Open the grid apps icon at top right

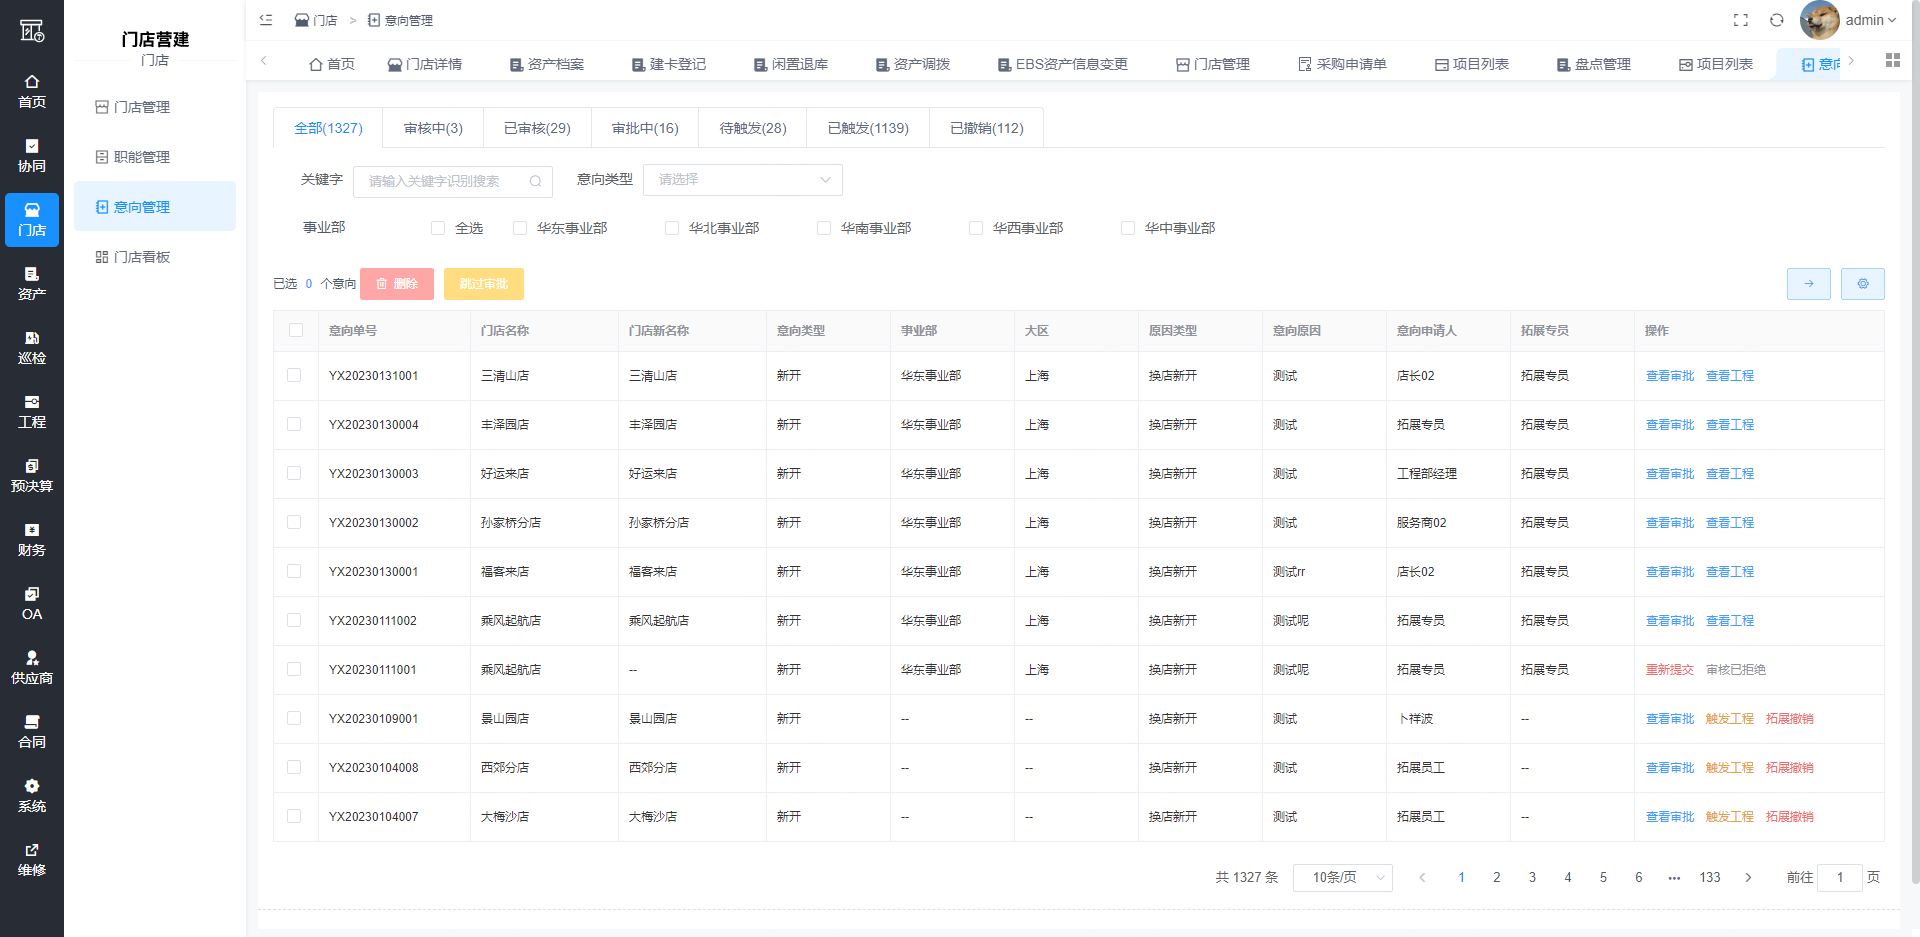[1892, 61]
